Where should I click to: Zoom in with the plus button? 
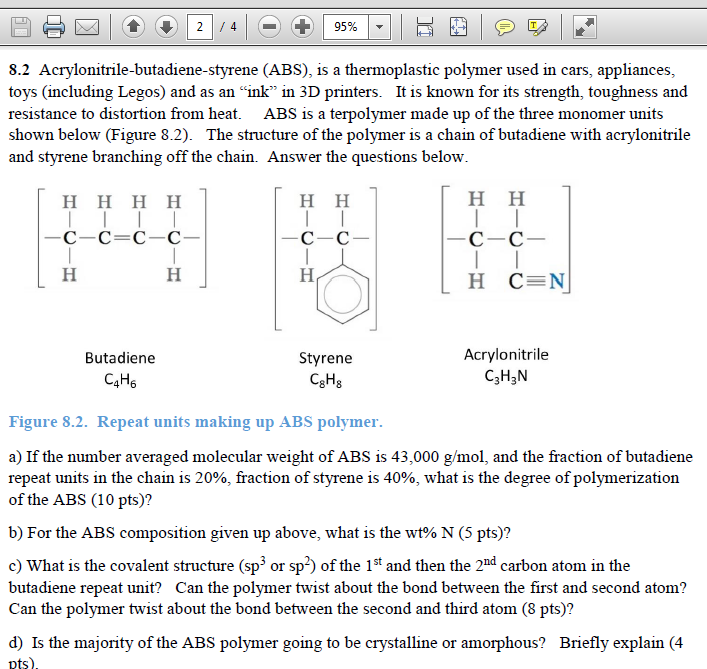coord(302,27)
